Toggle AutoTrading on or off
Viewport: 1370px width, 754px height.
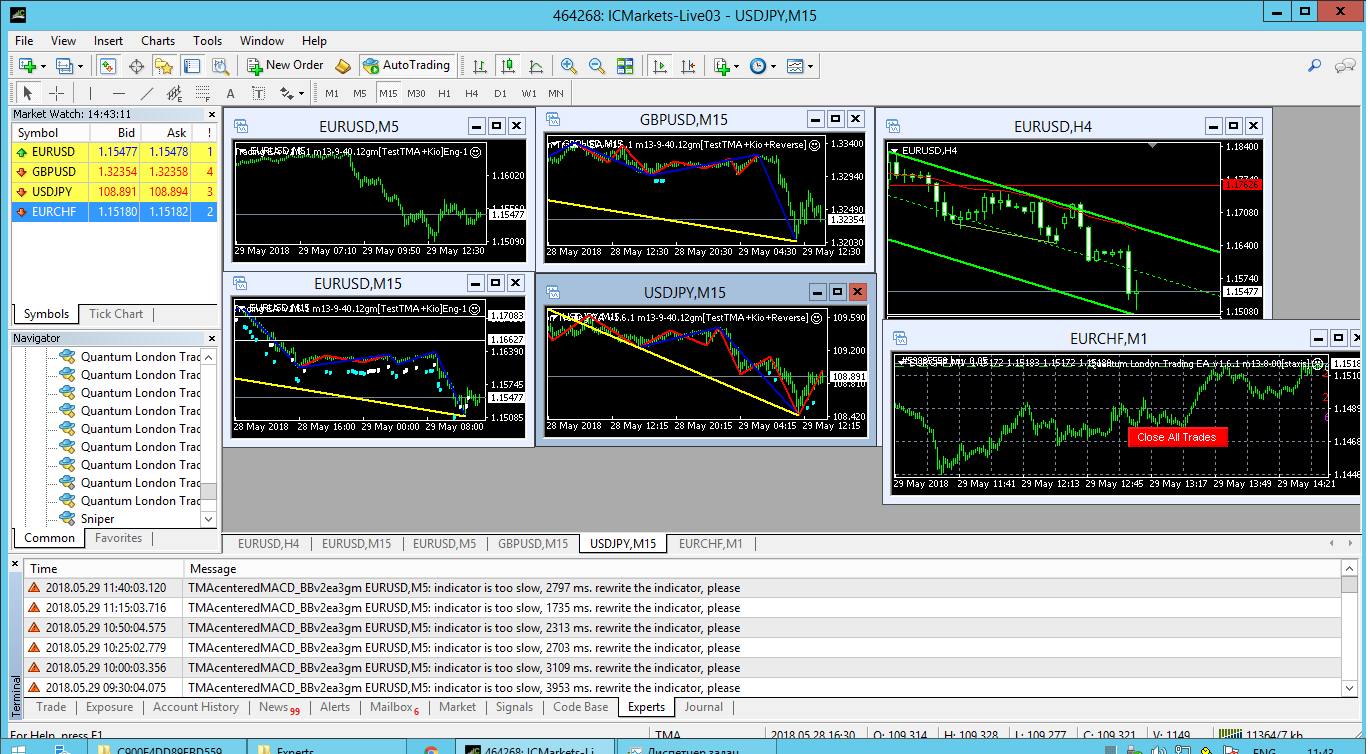pyautogui.click(x=407, y=66)
